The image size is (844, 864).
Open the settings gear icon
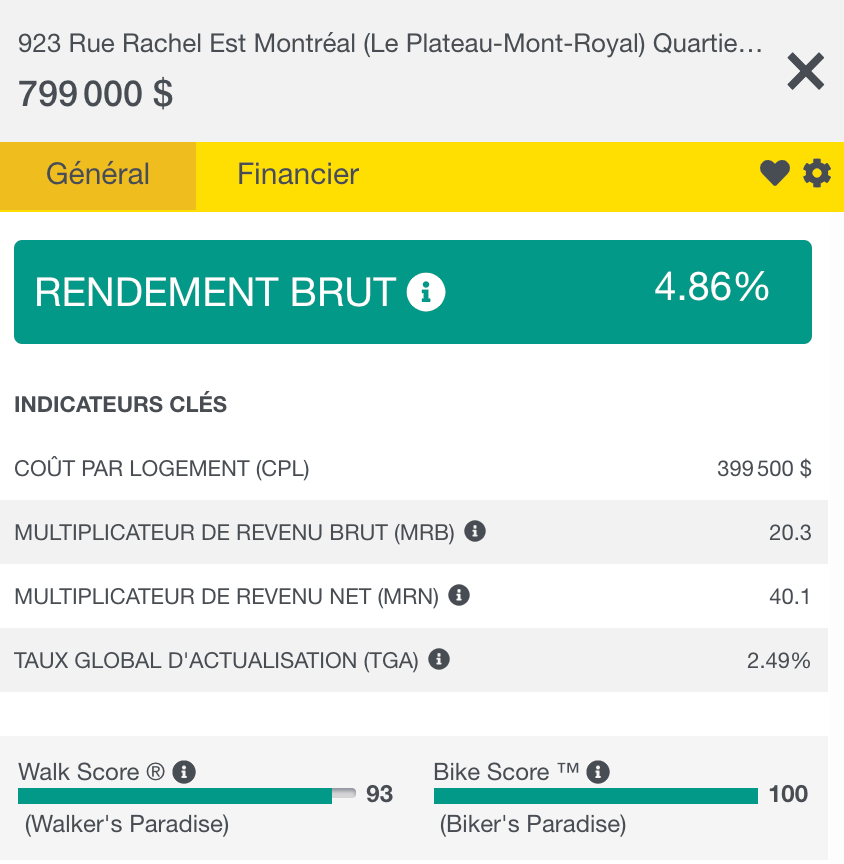click(817, 174)
